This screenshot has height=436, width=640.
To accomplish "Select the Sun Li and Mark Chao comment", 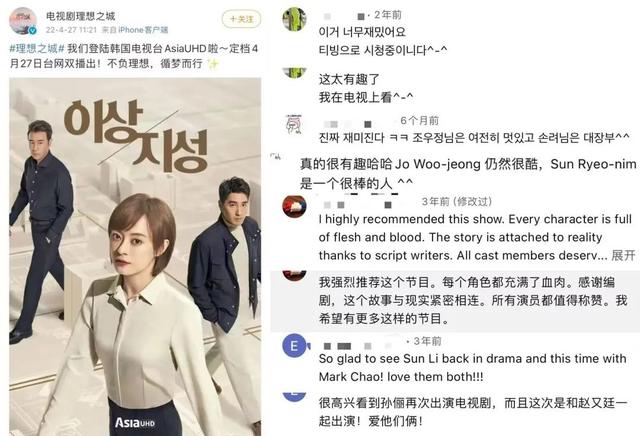I will point(472,367).
